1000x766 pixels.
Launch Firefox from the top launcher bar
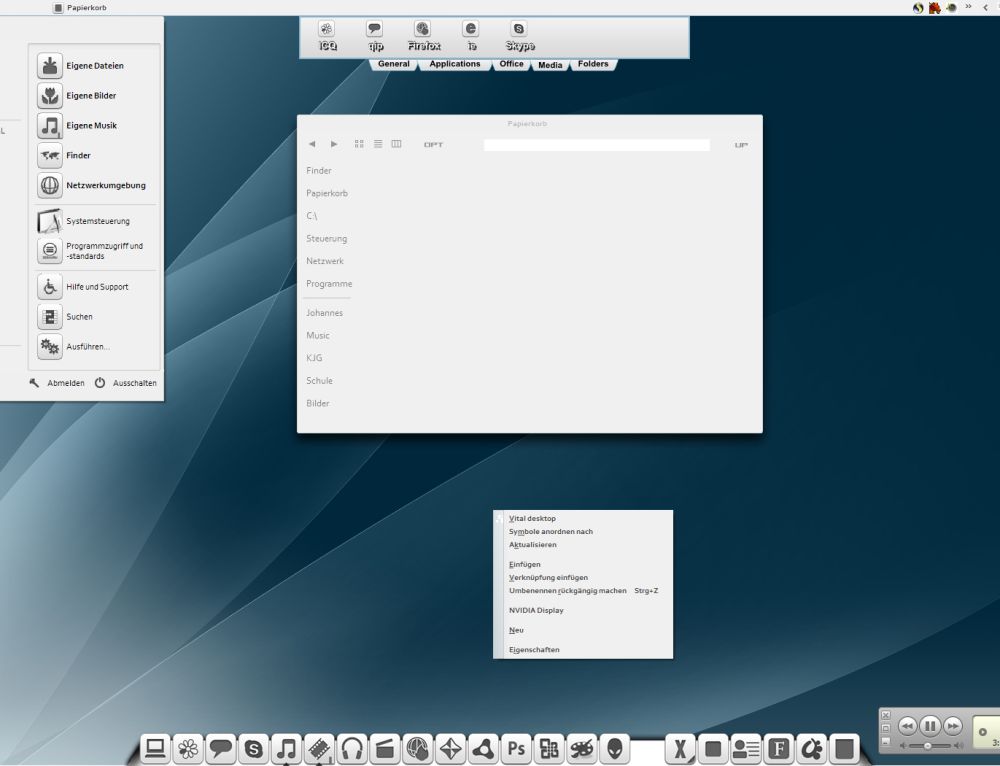(423, 30)
